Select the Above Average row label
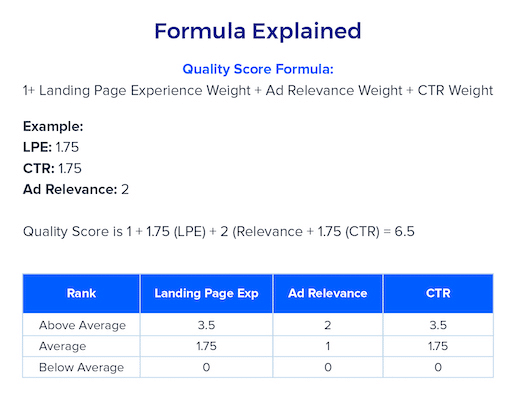This screenshot has height=400, width=518. click(82, 325)
